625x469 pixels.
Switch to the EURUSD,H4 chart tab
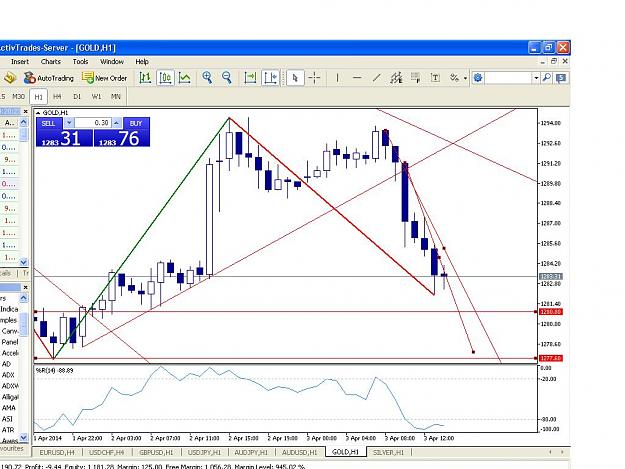click(x=57, y=452)
